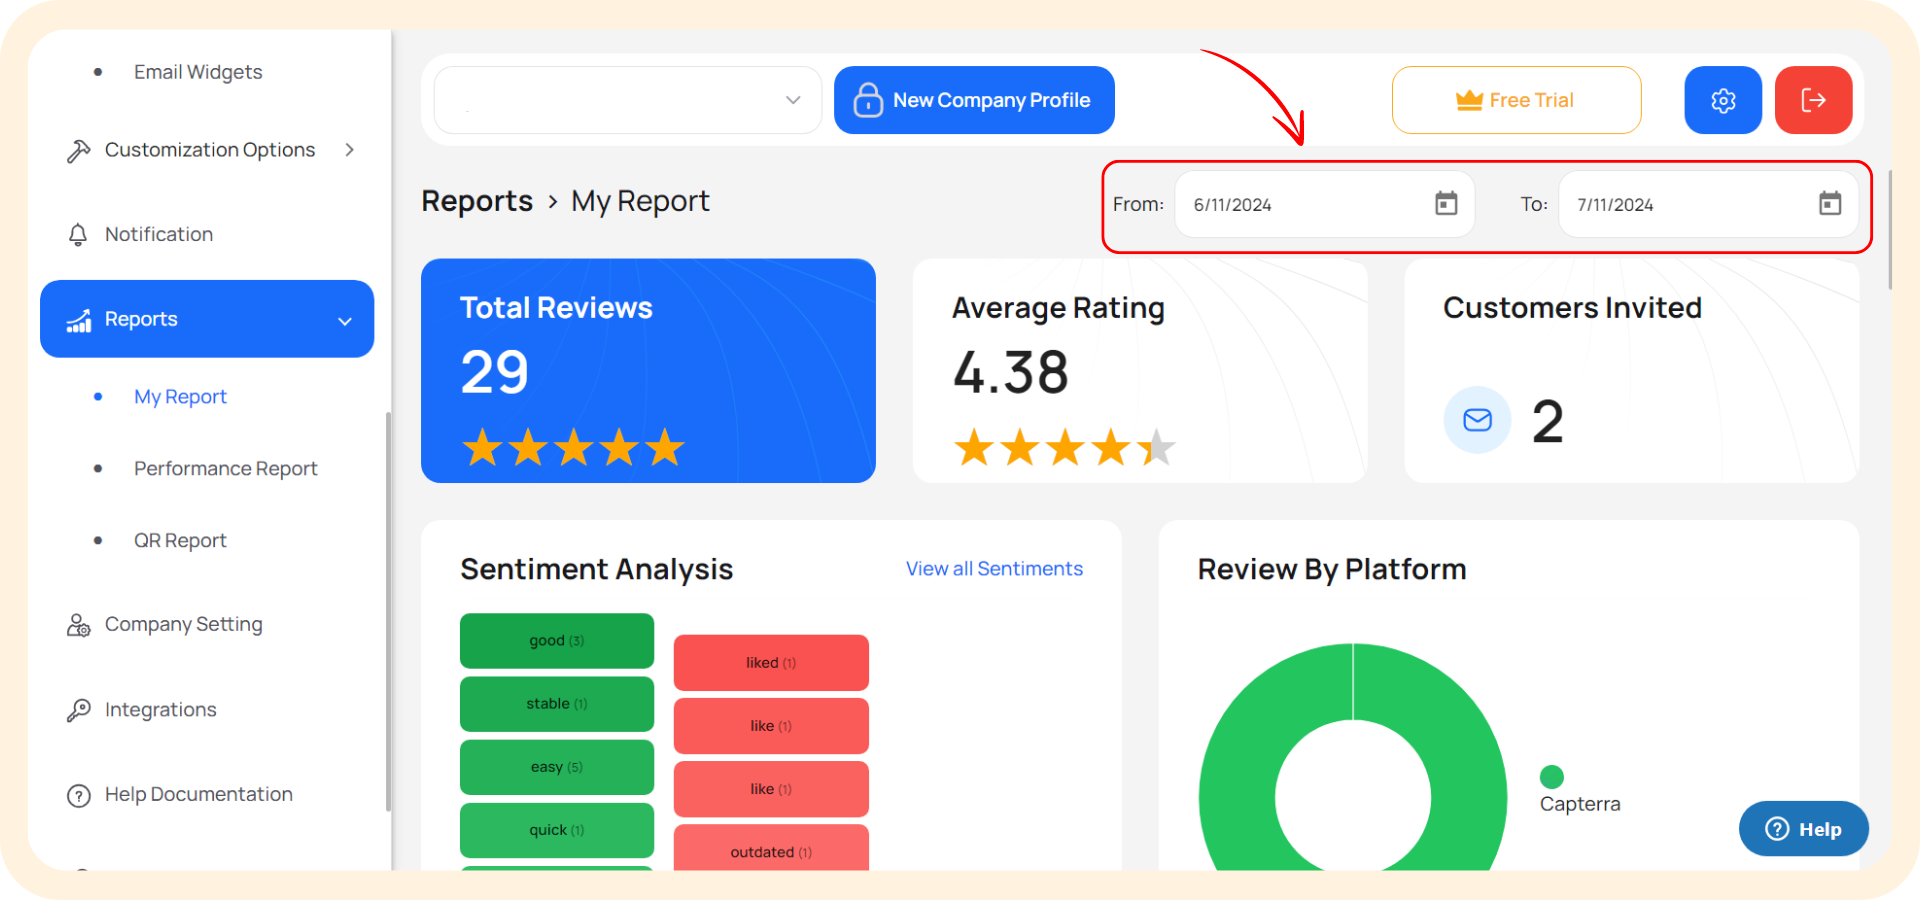Click the To date field 7/11/2024
This screenshot has width=1920, height=900.
[x=1708, y=204]
